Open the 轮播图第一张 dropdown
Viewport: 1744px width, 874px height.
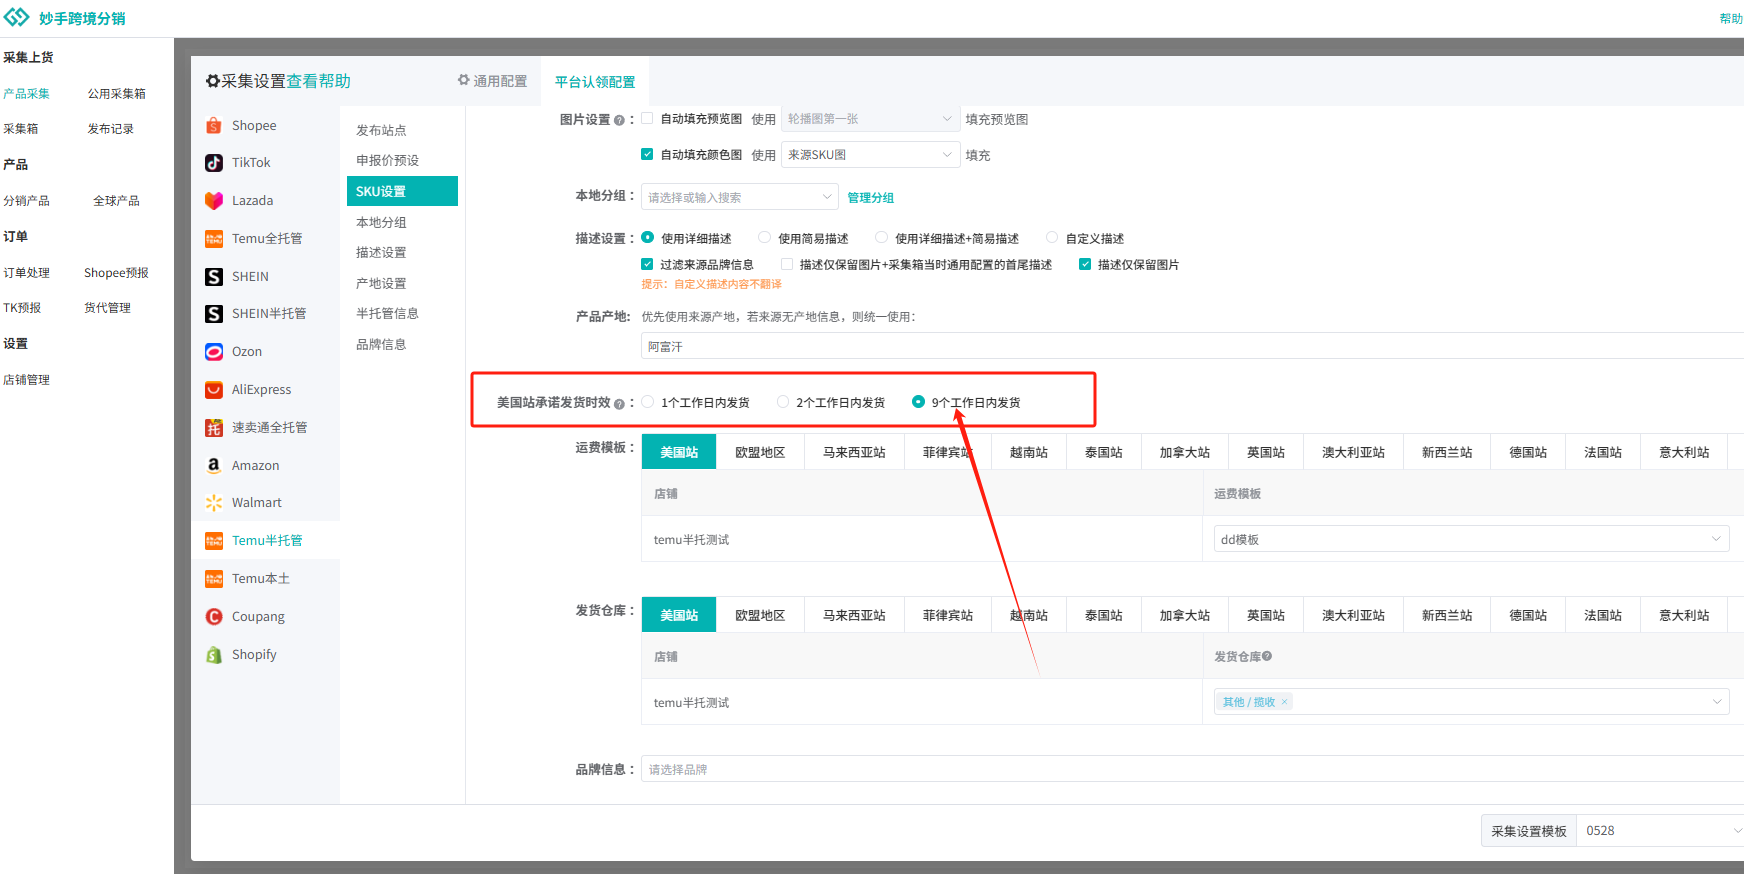tap(870, 119)
